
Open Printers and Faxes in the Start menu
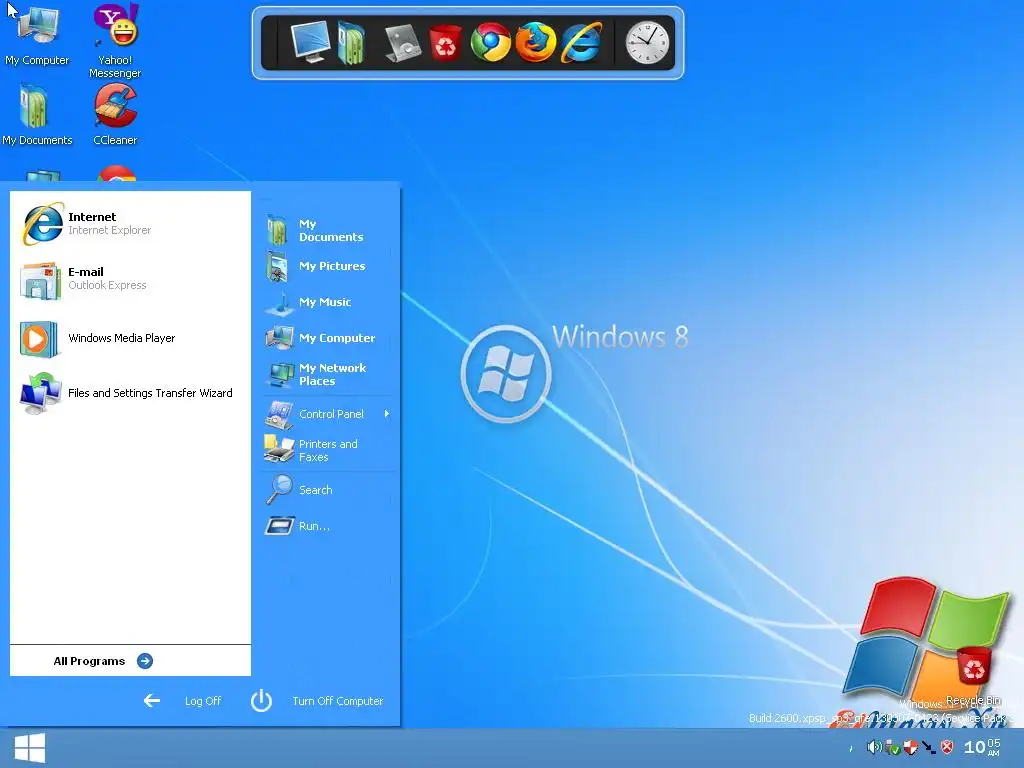(x=328, y=451)
